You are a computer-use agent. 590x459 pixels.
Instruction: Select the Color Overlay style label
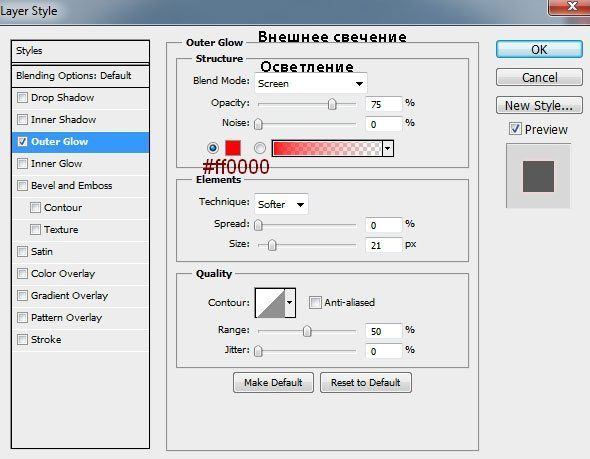coord(63,274)
